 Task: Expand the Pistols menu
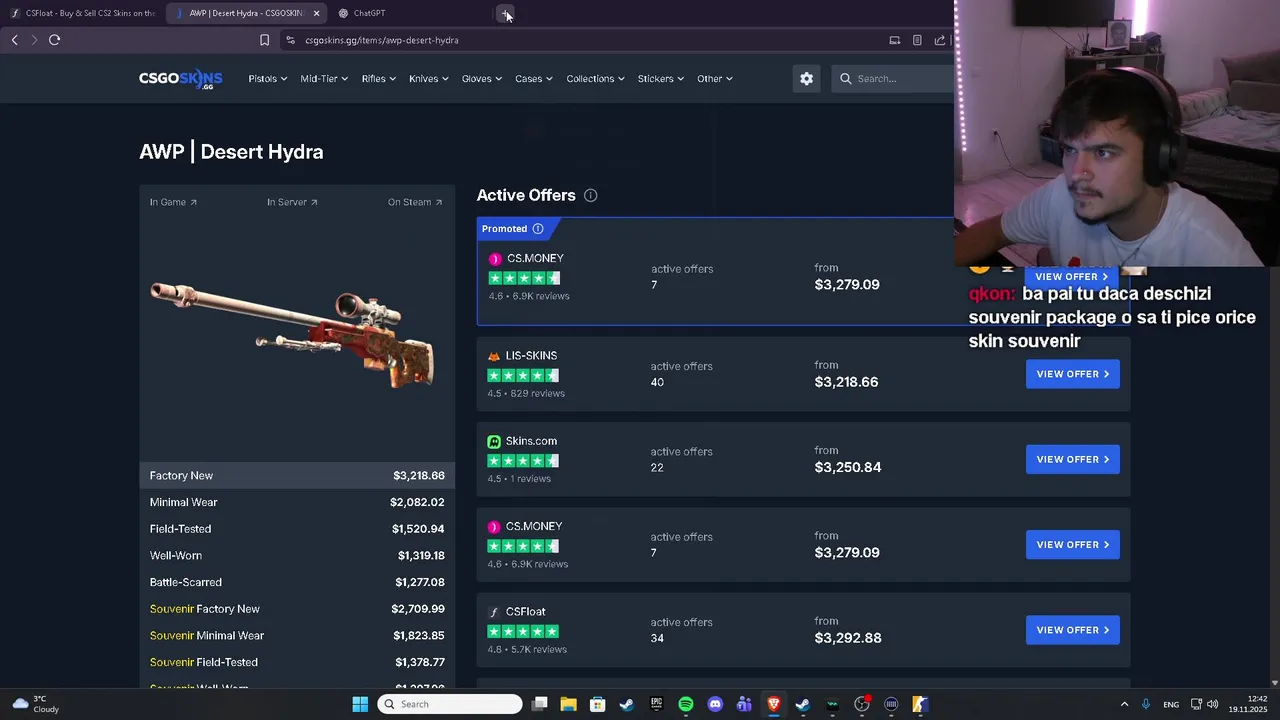point(268,79)
